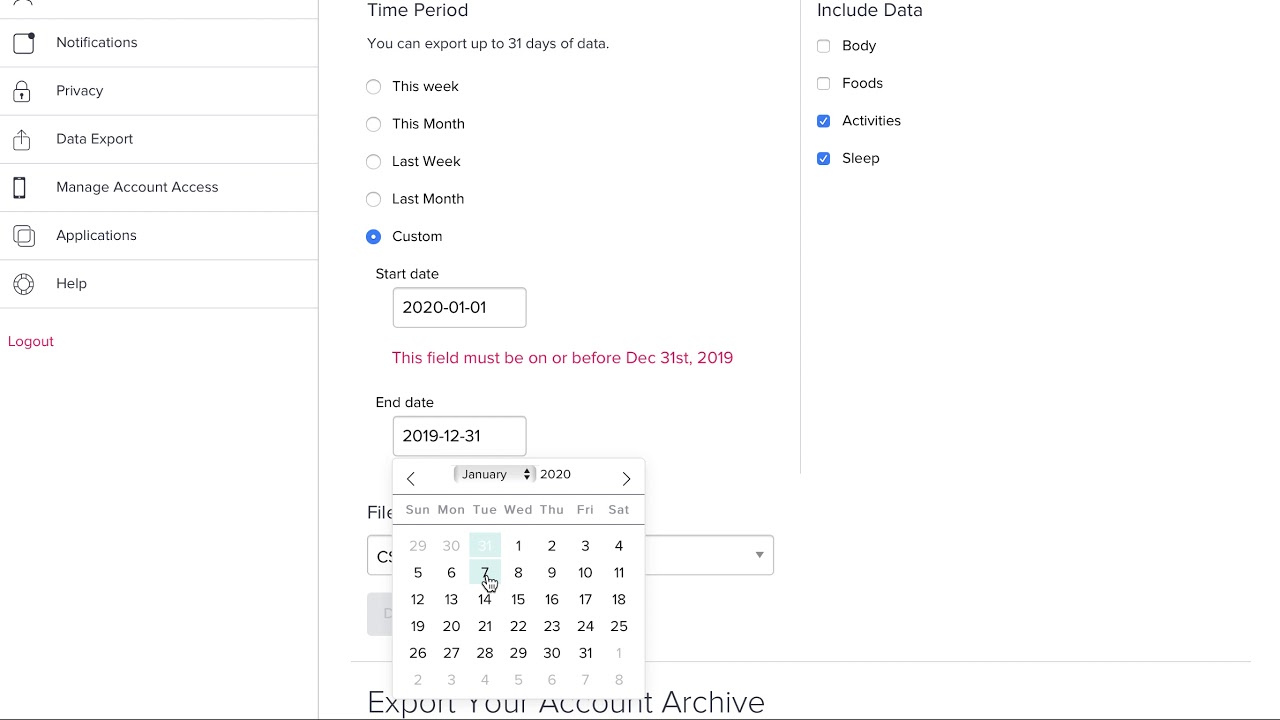
Task: Open the January month dropdown
Action: point(495,474)
